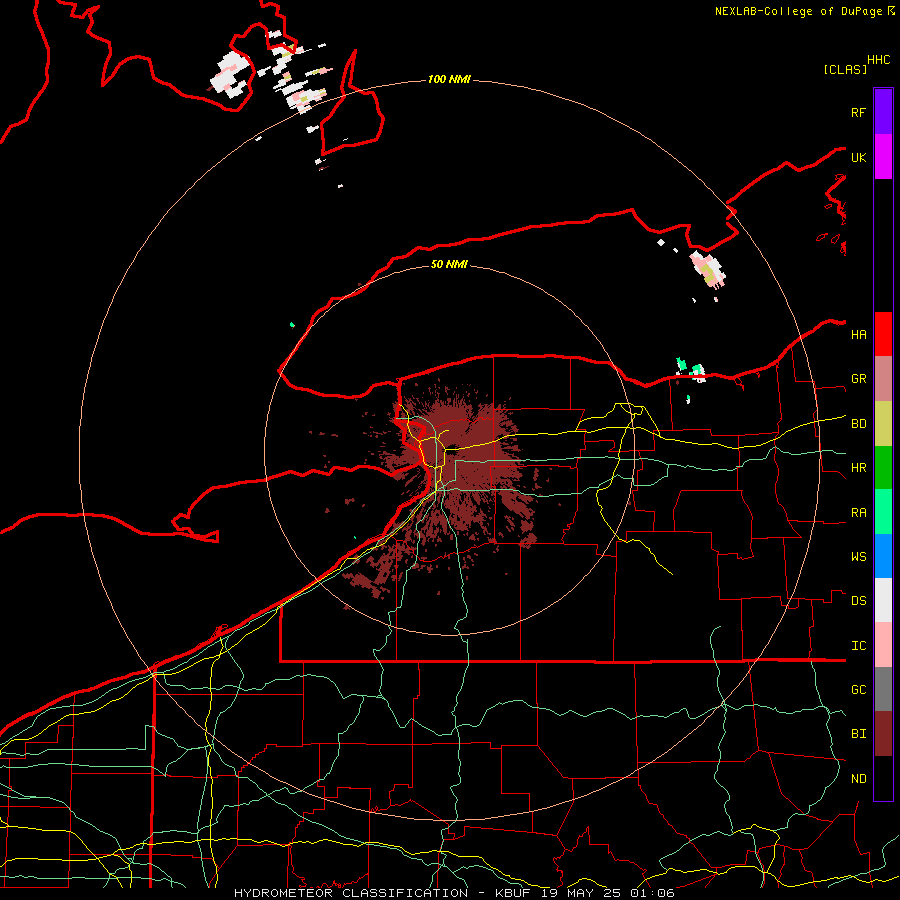Pick the dark green HR legend swatch
The width and height of the screenshot is (900, 900).
click(x=883, y=468)
